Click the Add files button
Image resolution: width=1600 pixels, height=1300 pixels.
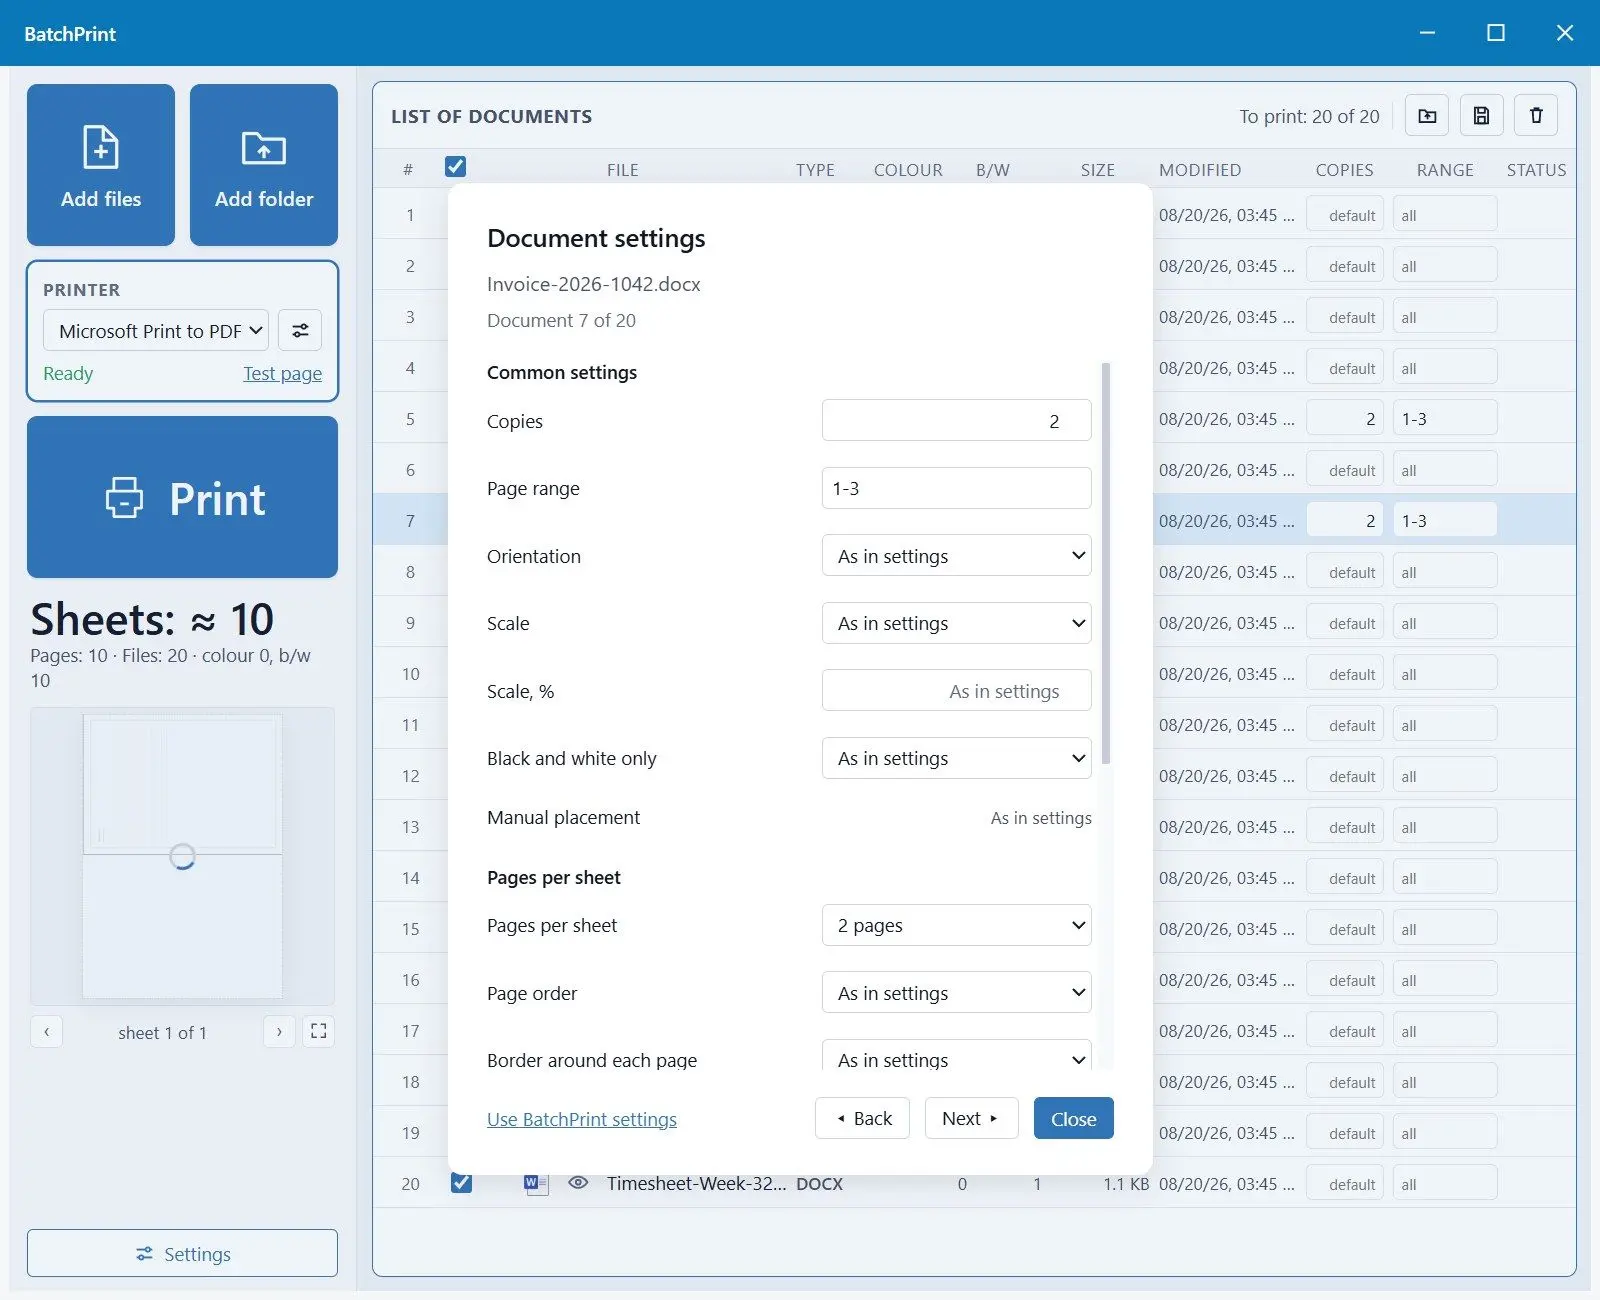101,165
